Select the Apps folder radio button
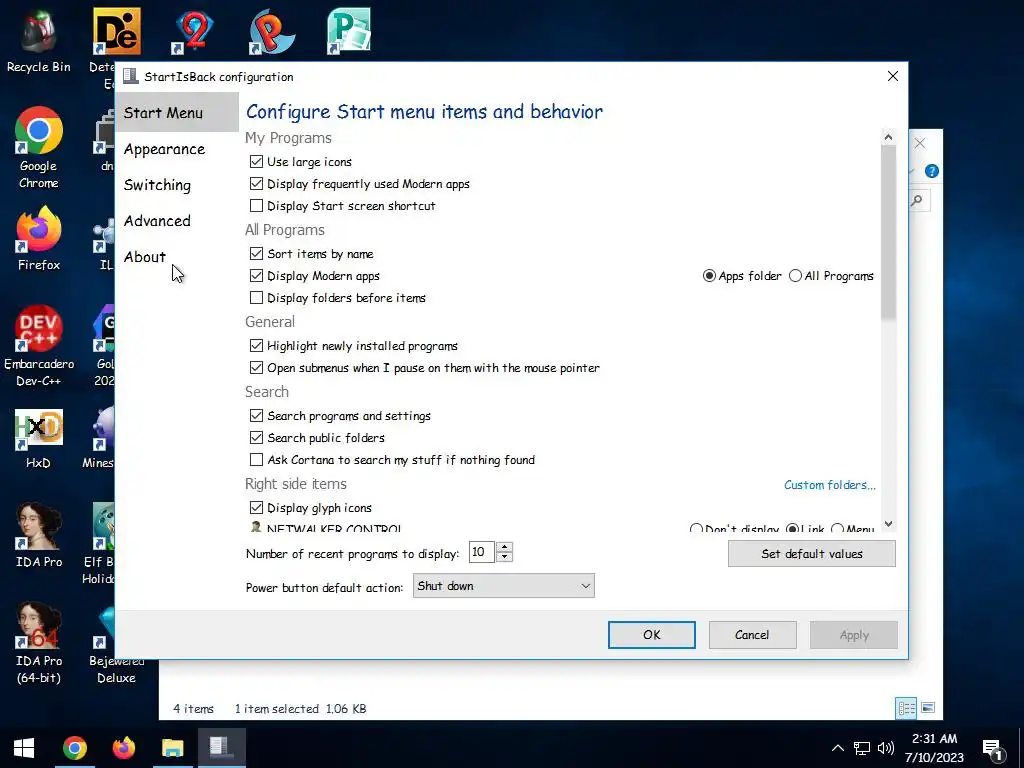This screenshot has height=768, width=1024. click(x=709, y=276)
